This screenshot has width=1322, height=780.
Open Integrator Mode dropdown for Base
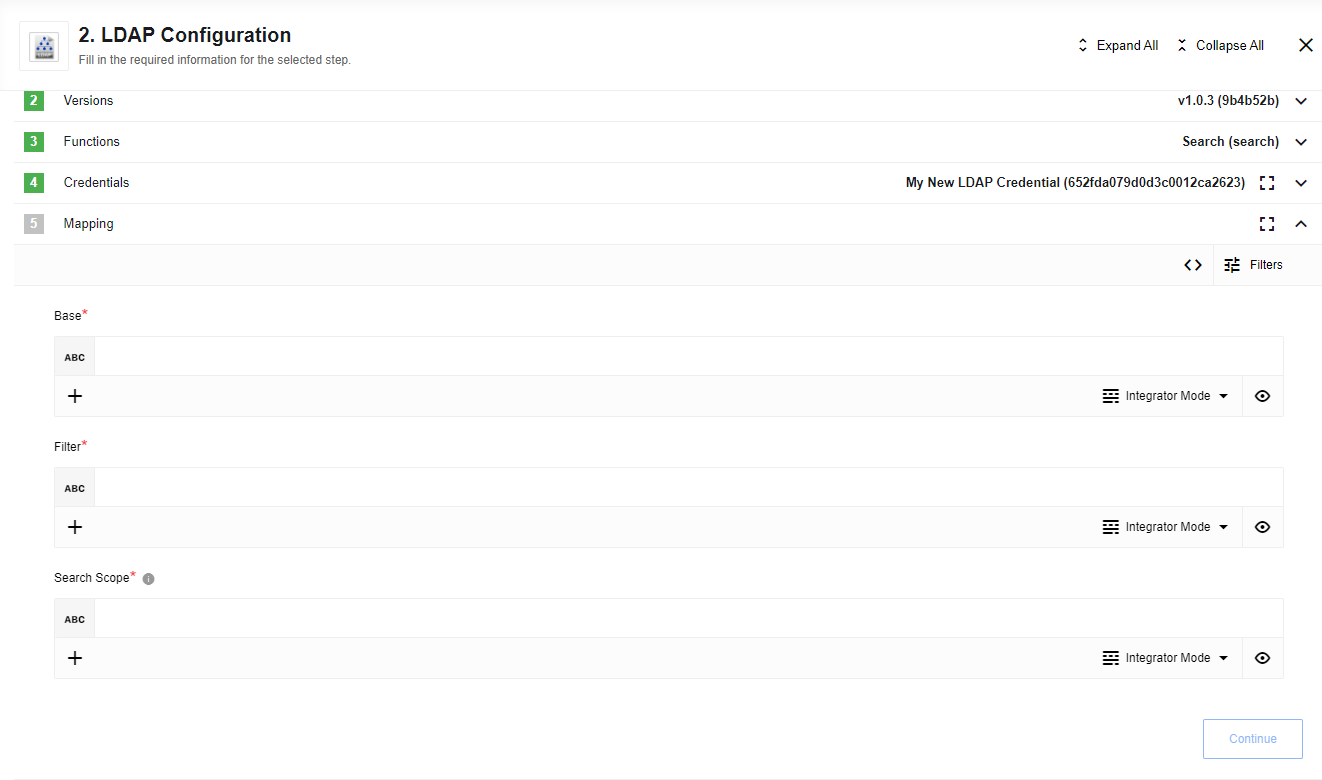(x=1165, y=396)
